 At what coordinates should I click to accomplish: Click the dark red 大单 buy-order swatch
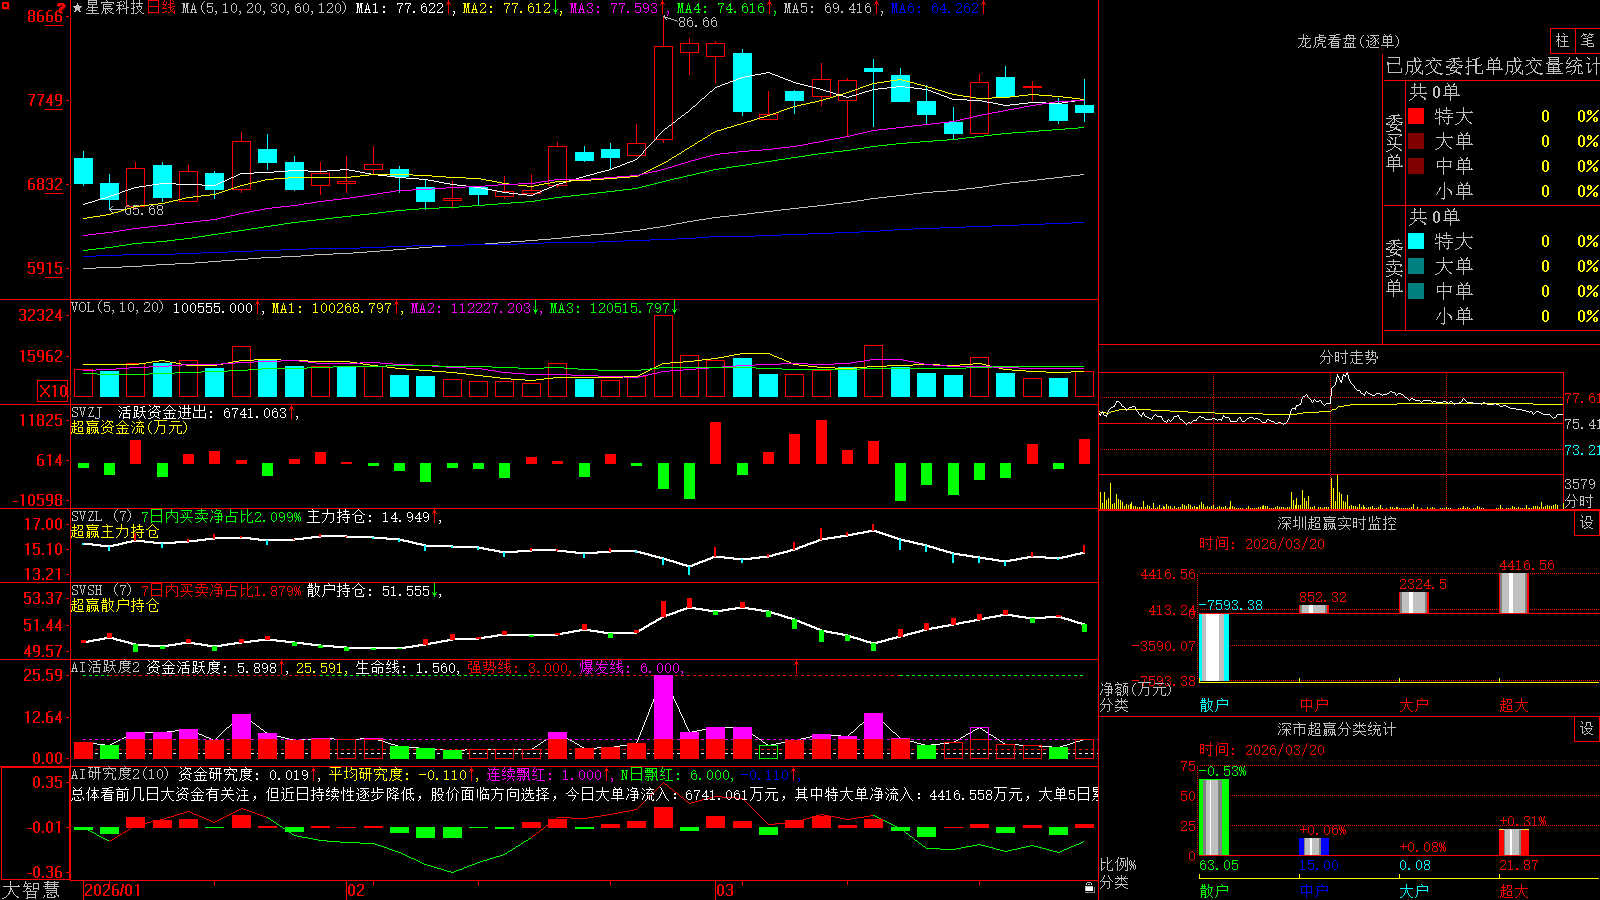click(x=1416, y=141)
